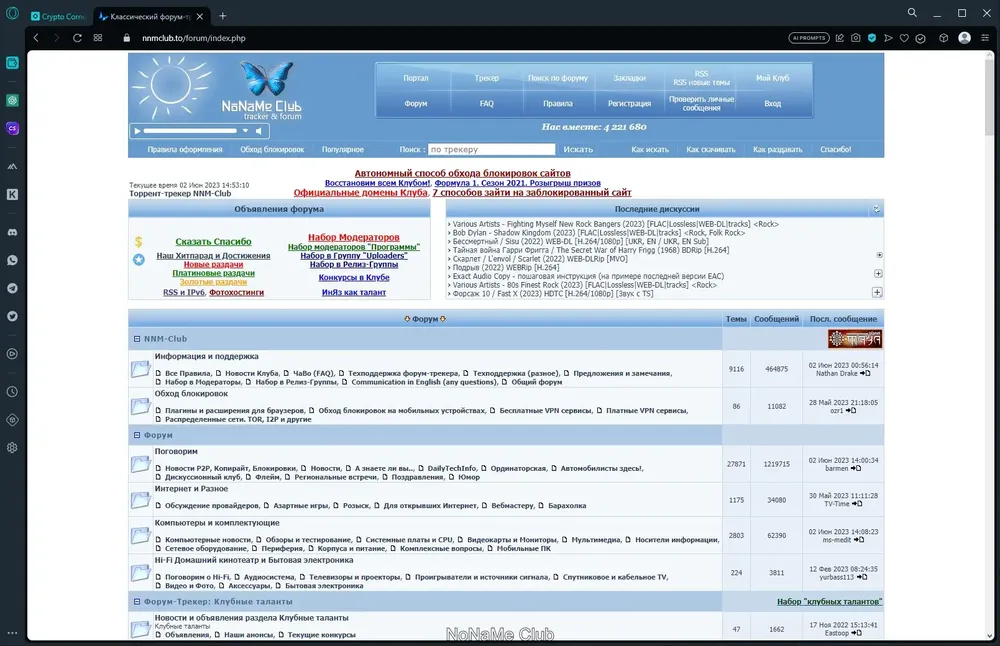Search open tabs with magnifier icon
This screenshot has width=1000, height=646.
913,13
